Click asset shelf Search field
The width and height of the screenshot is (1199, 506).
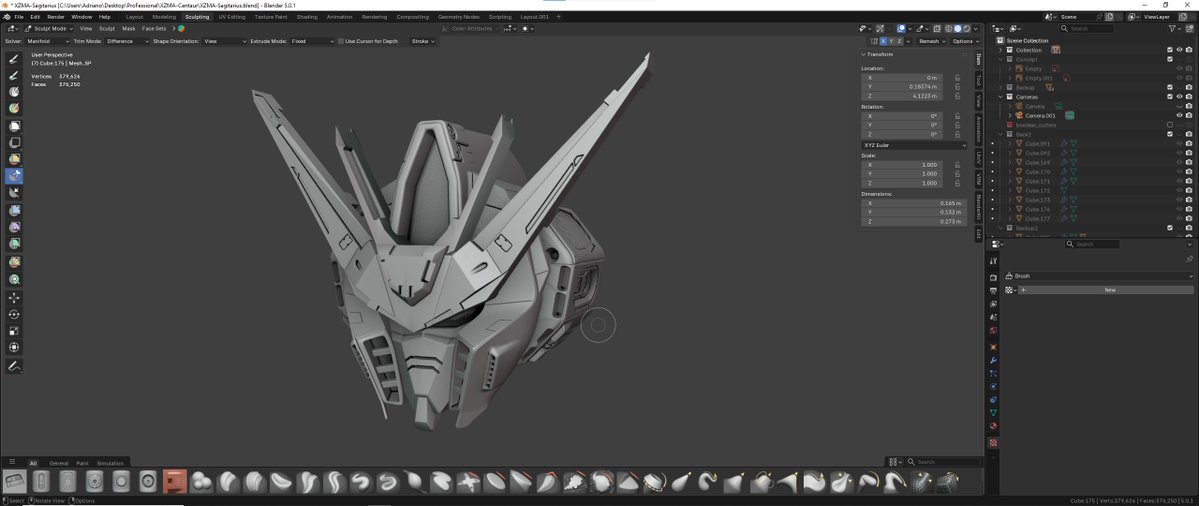[945, 462]
